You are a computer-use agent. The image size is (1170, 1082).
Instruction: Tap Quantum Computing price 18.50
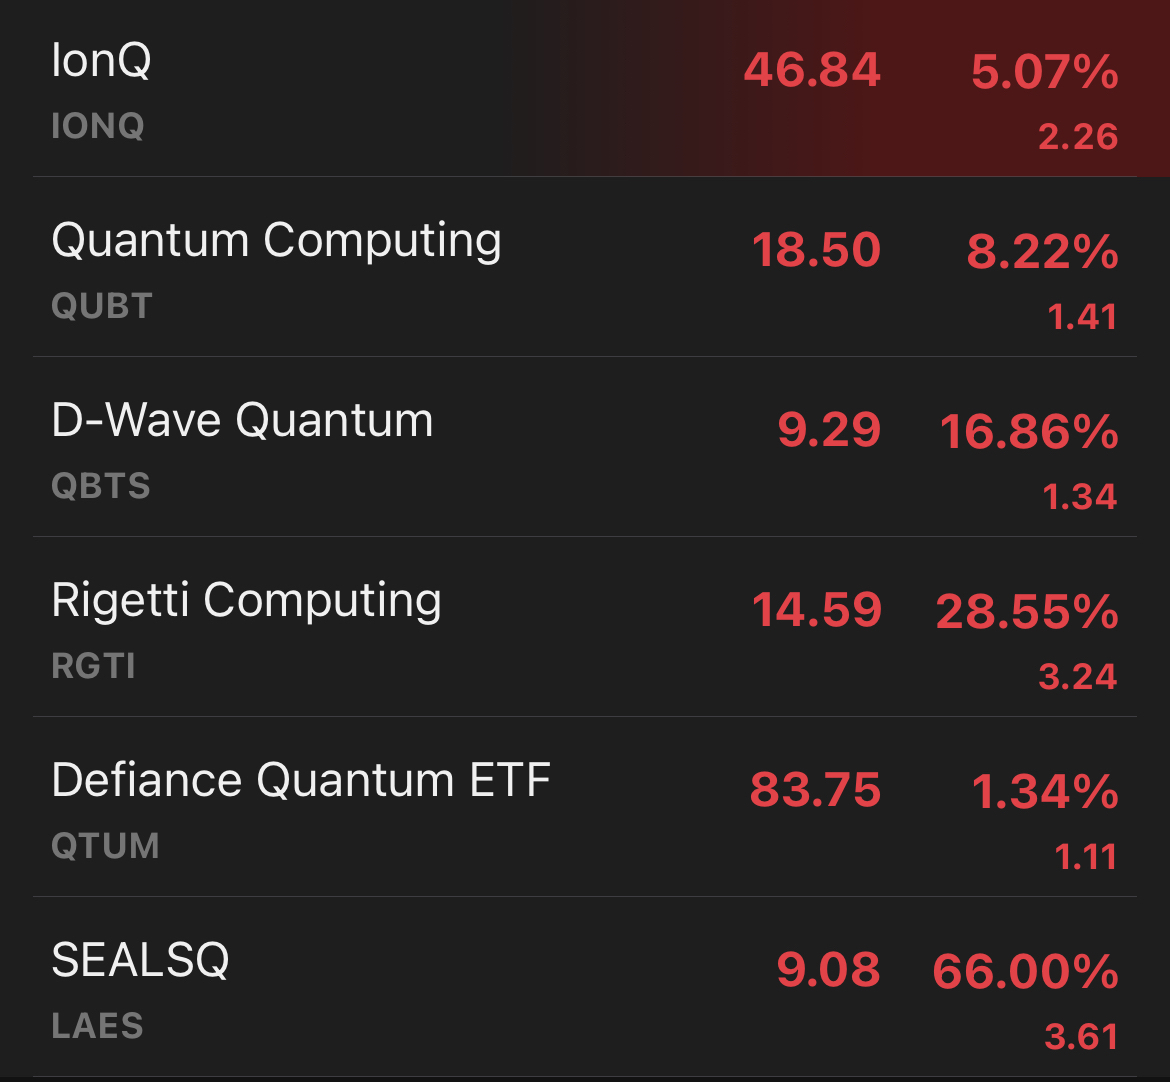pos(816,251)
